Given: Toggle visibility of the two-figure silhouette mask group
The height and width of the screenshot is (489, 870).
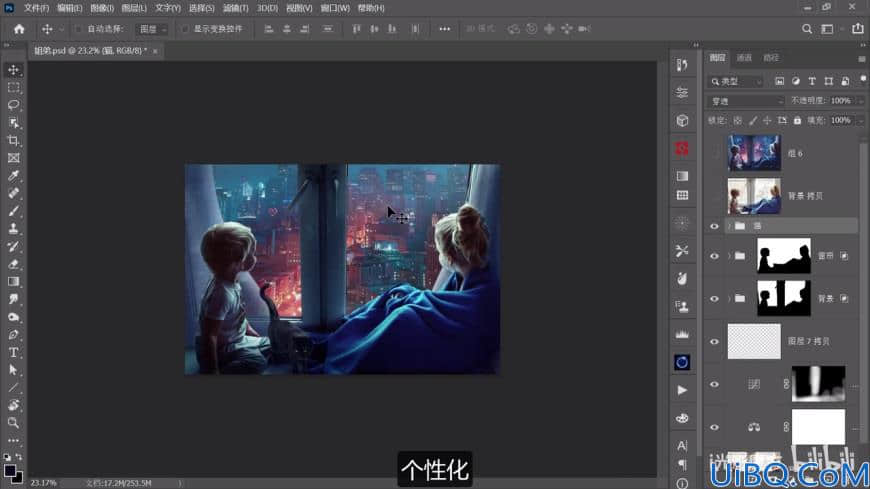Looking at the screenshot, I should pyautogui.click(x=714, y=256).
